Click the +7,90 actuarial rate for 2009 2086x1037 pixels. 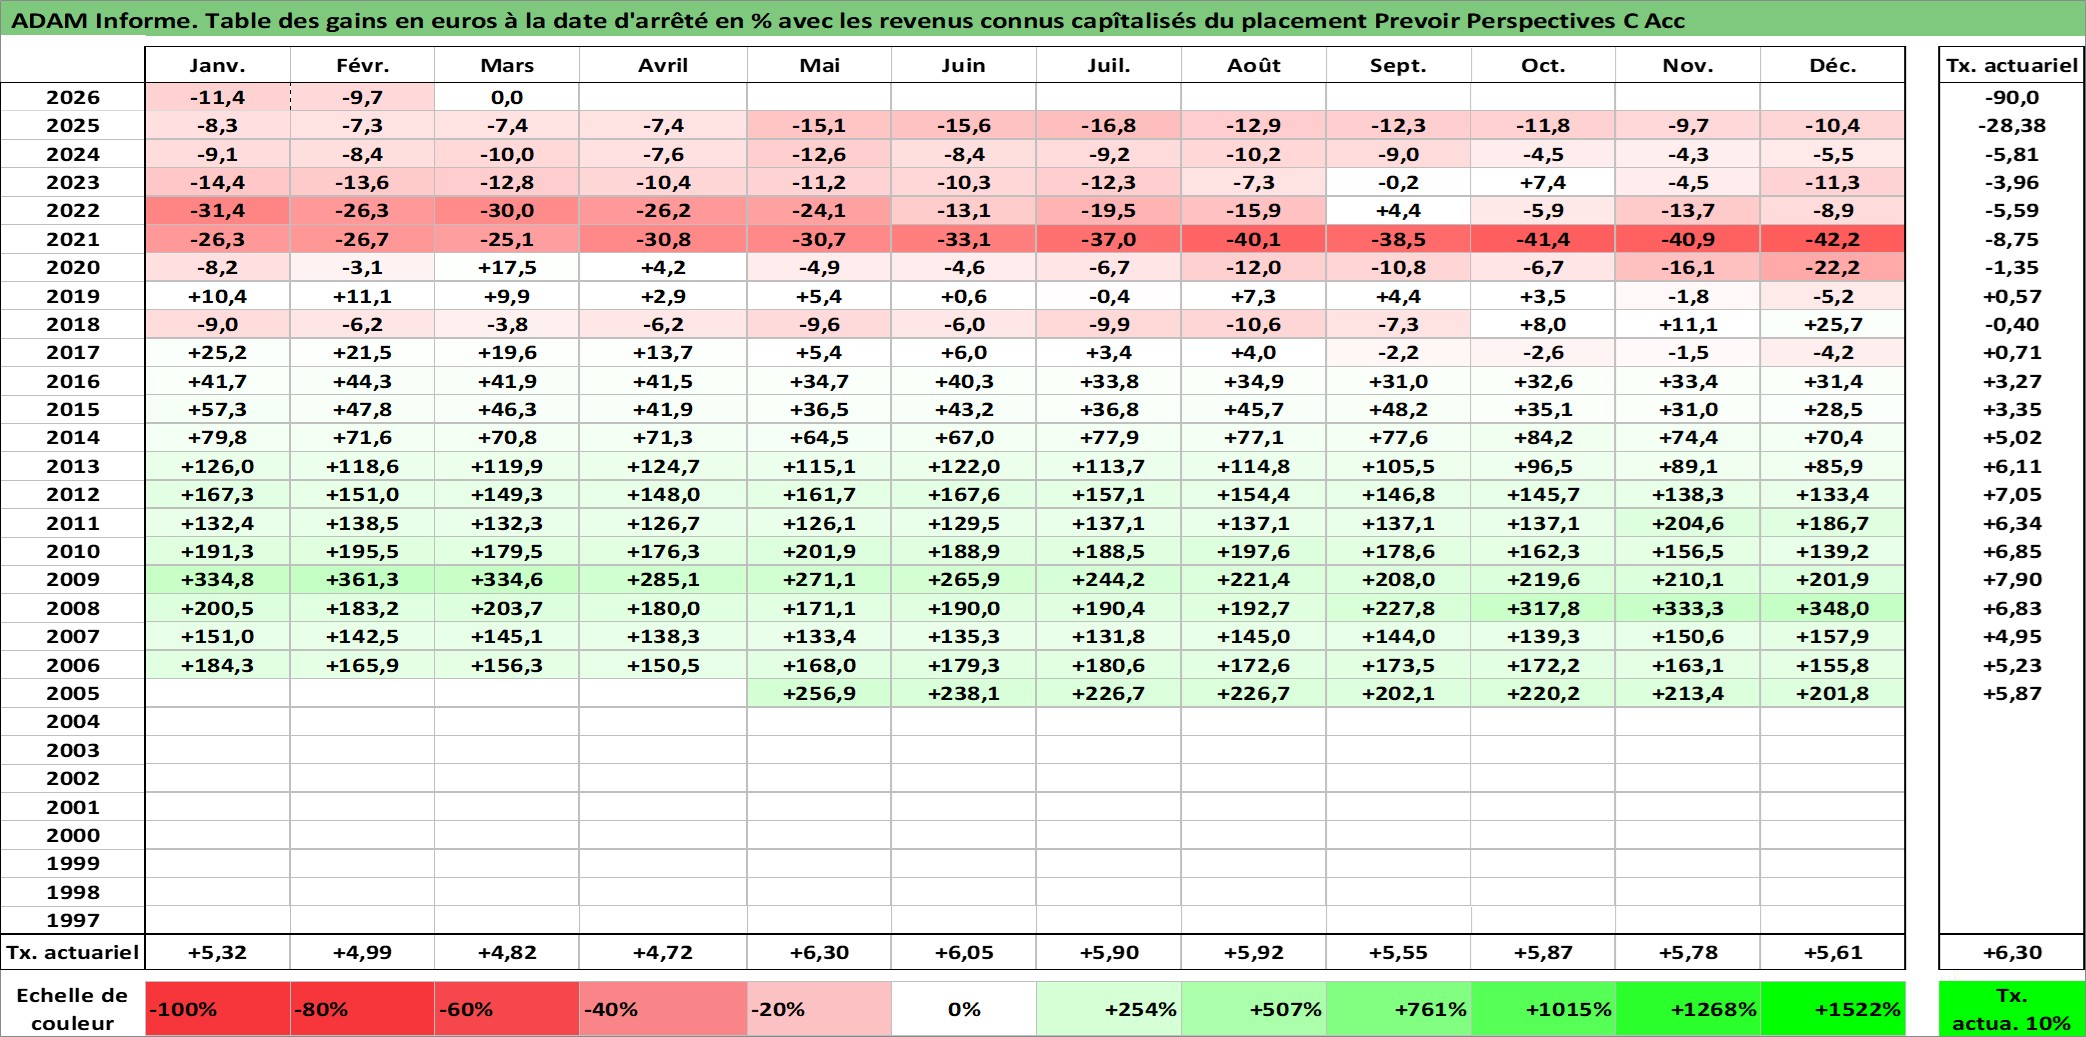[2012, 579]
